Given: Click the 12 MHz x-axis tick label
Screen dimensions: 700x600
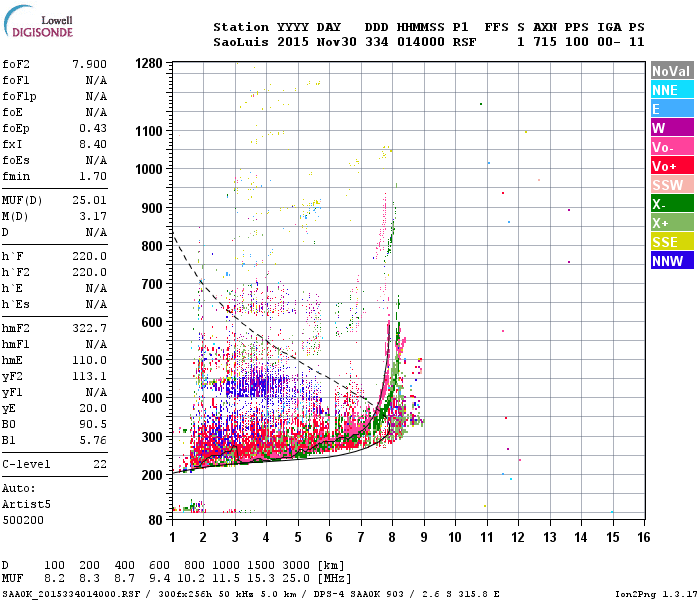Looking at the screenshot, I should click(518, 537).
